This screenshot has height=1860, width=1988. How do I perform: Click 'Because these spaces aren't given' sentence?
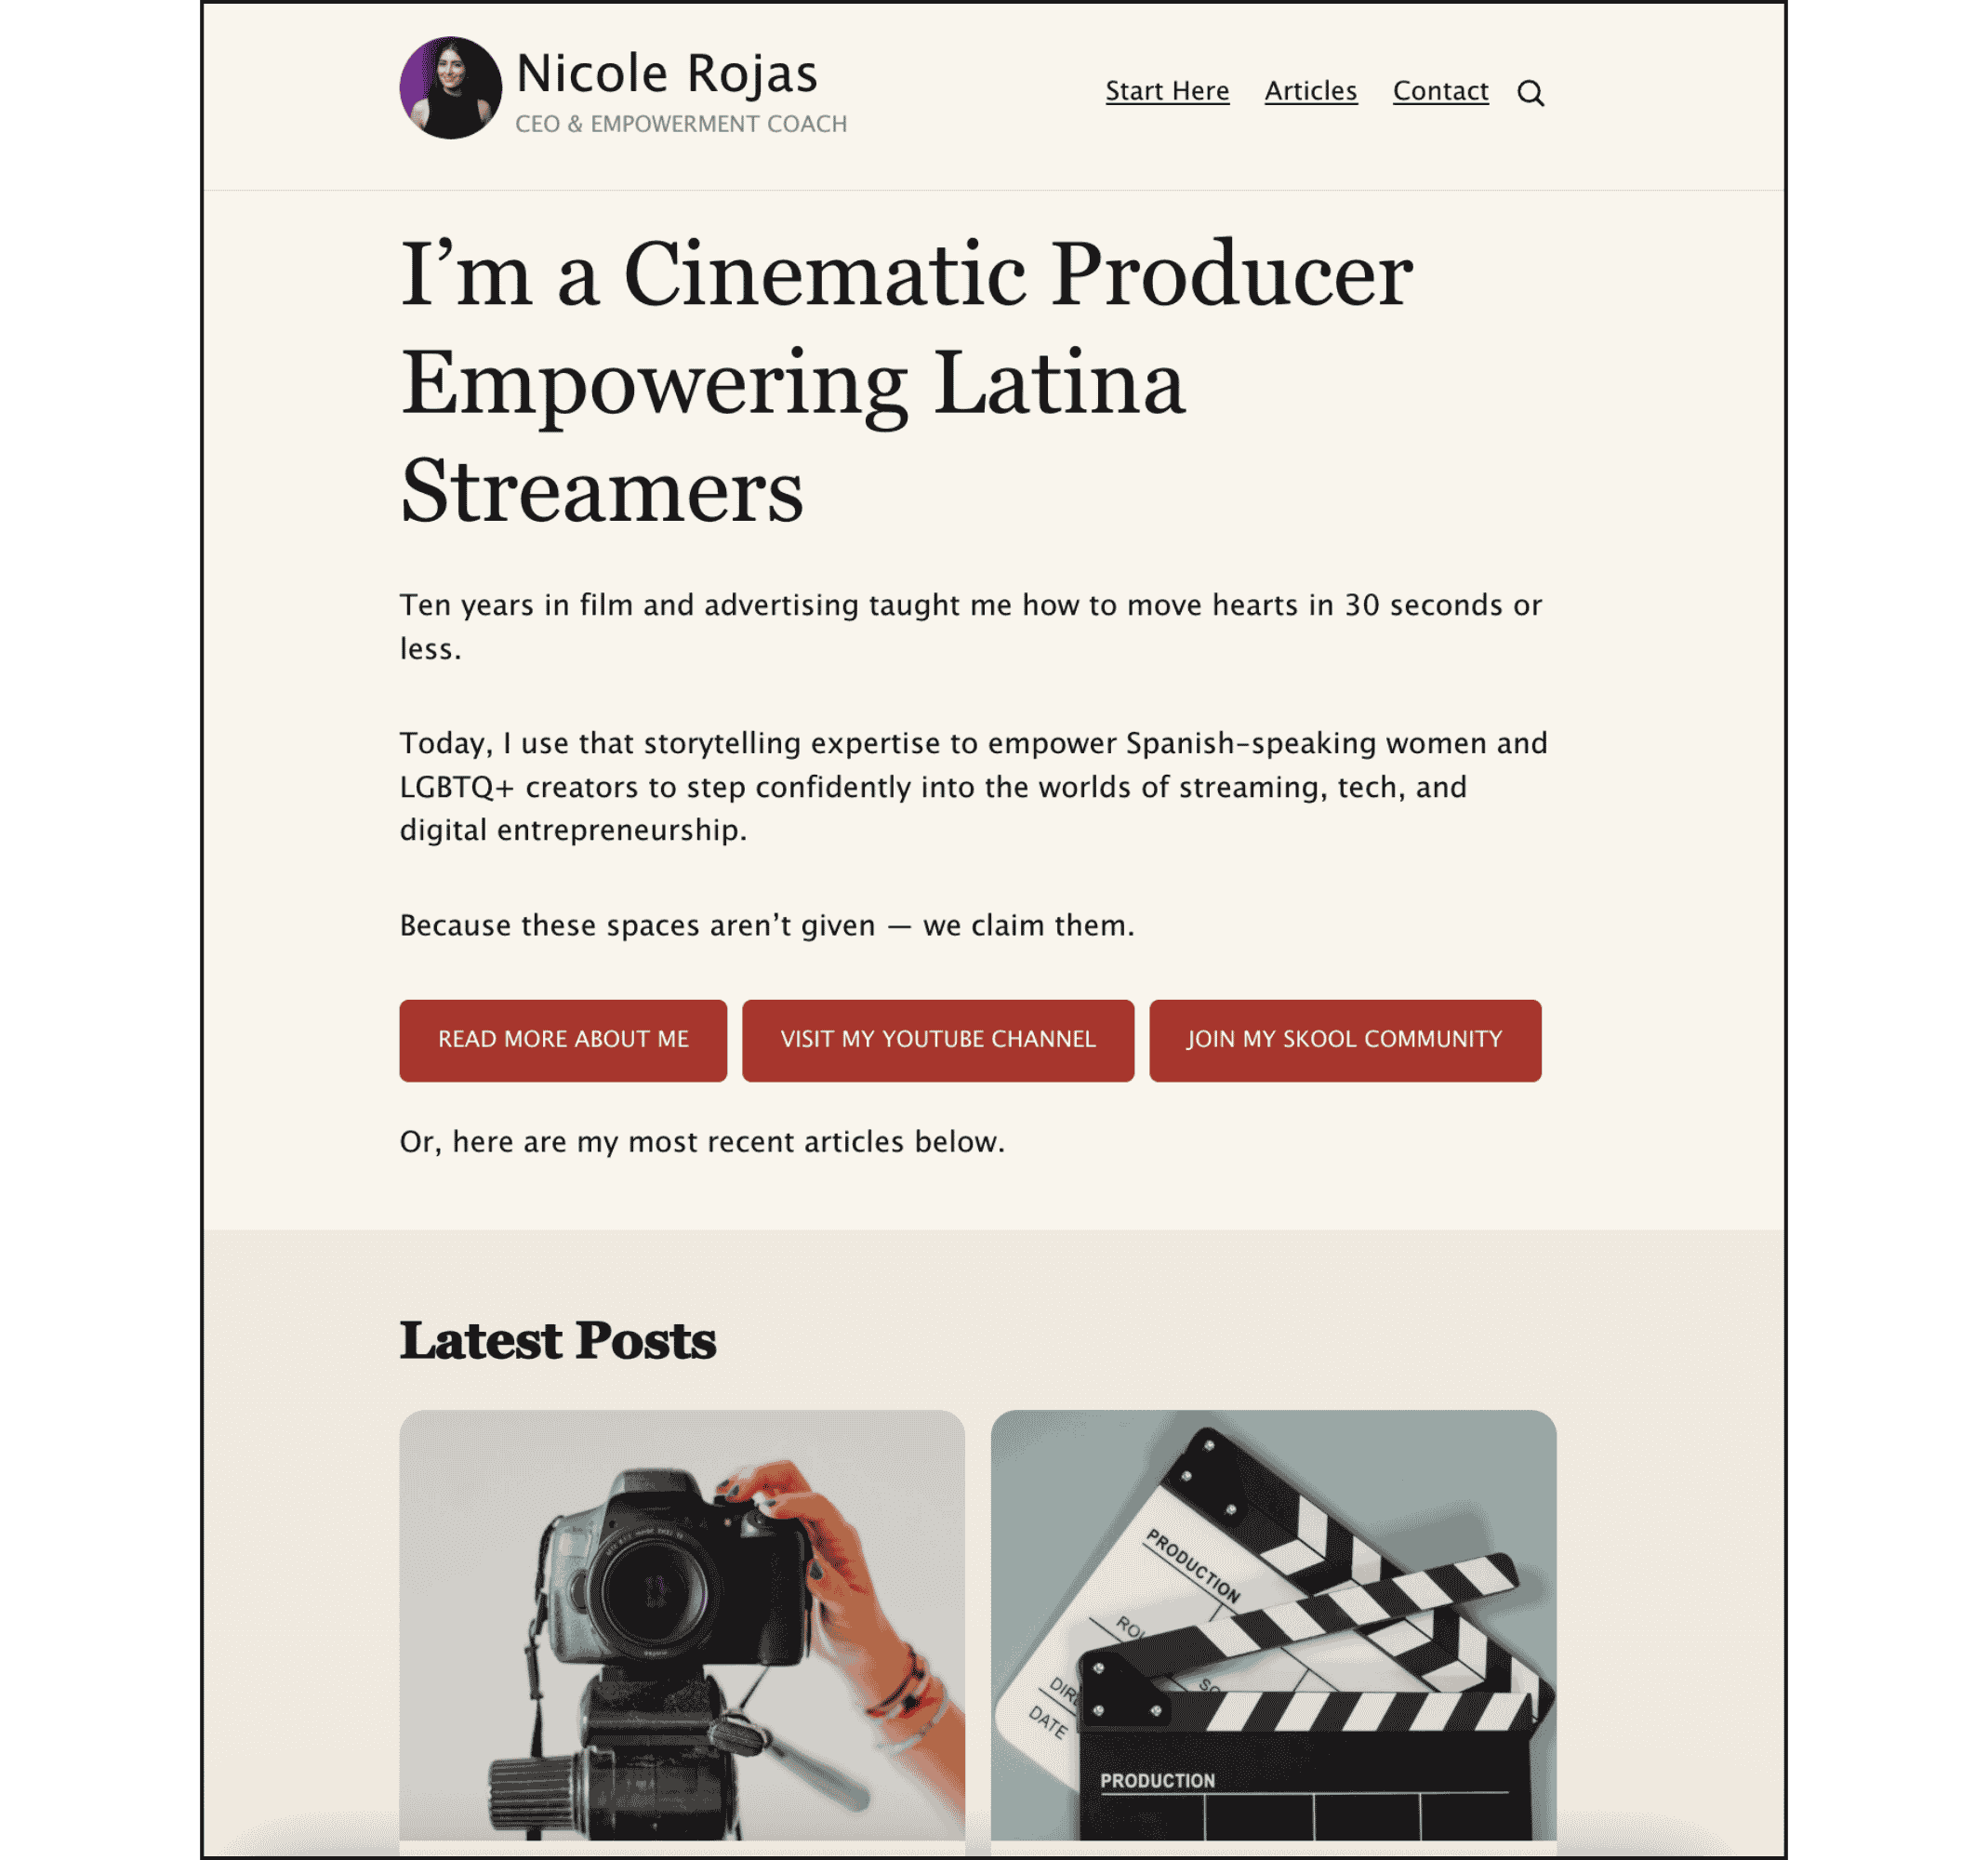767,926
